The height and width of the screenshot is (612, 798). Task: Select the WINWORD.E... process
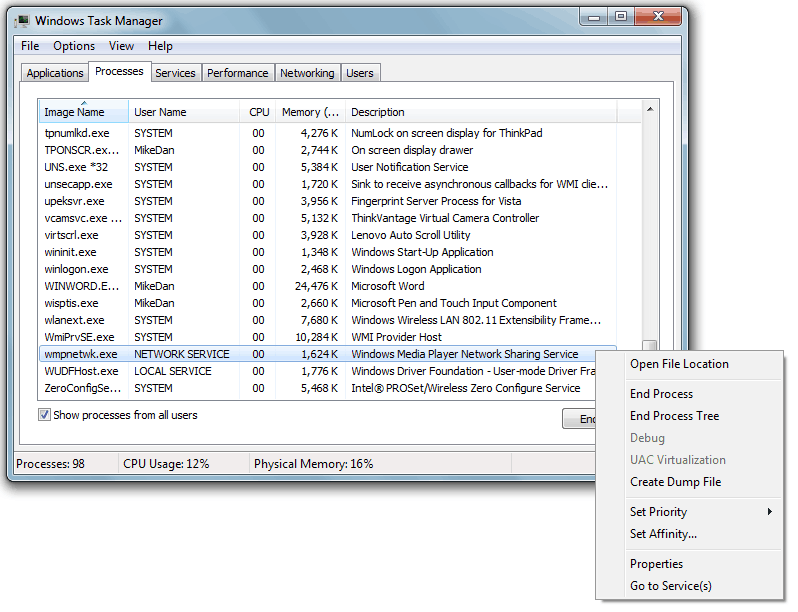tap(327, 286)
